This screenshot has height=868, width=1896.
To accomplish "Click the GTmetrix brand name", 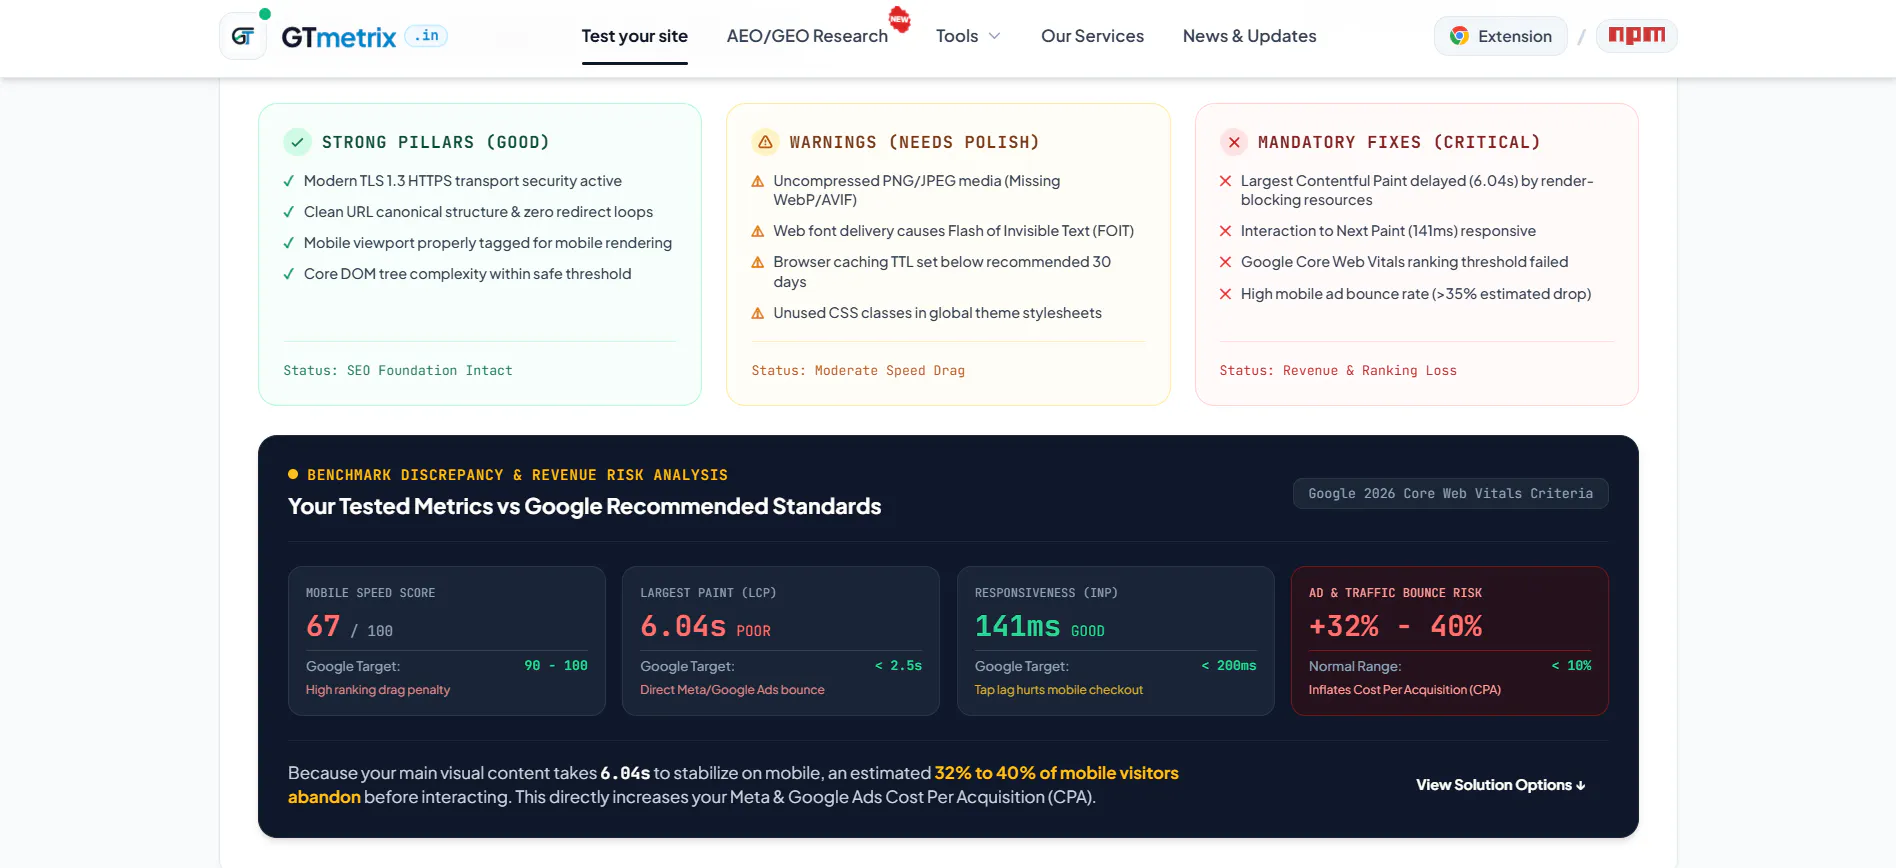I will click(x=339, y=37).
